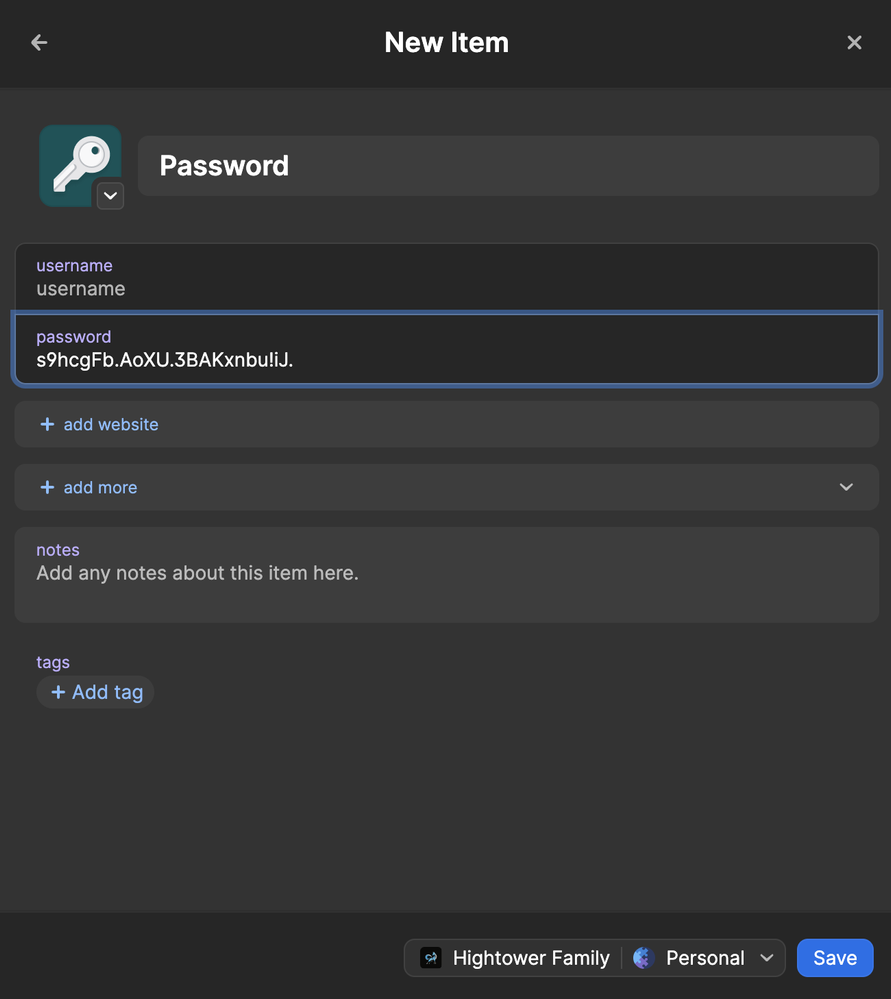This screenshot has width=891, height=999.
Task: Open the Personal vault dropdown chevron
Action: (767, 958)
